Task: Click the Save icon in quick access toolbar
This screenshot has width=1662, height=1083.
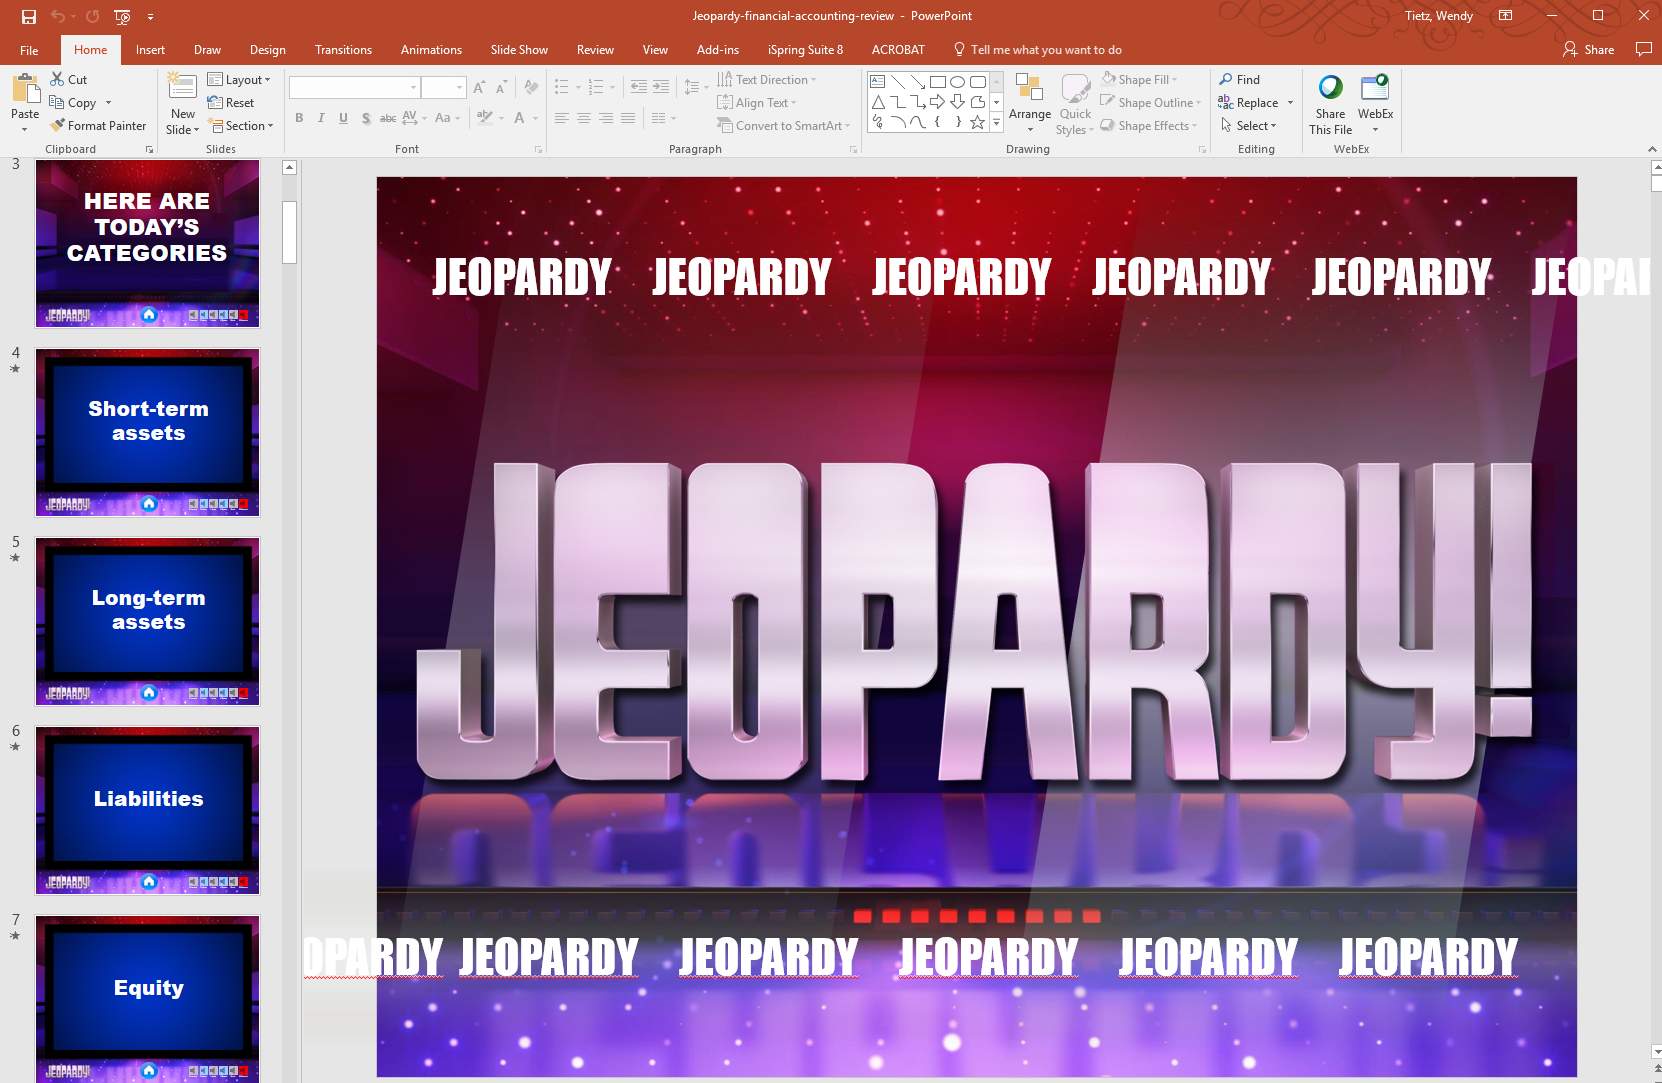Action: pyautogui.click(x=29, y=16)
